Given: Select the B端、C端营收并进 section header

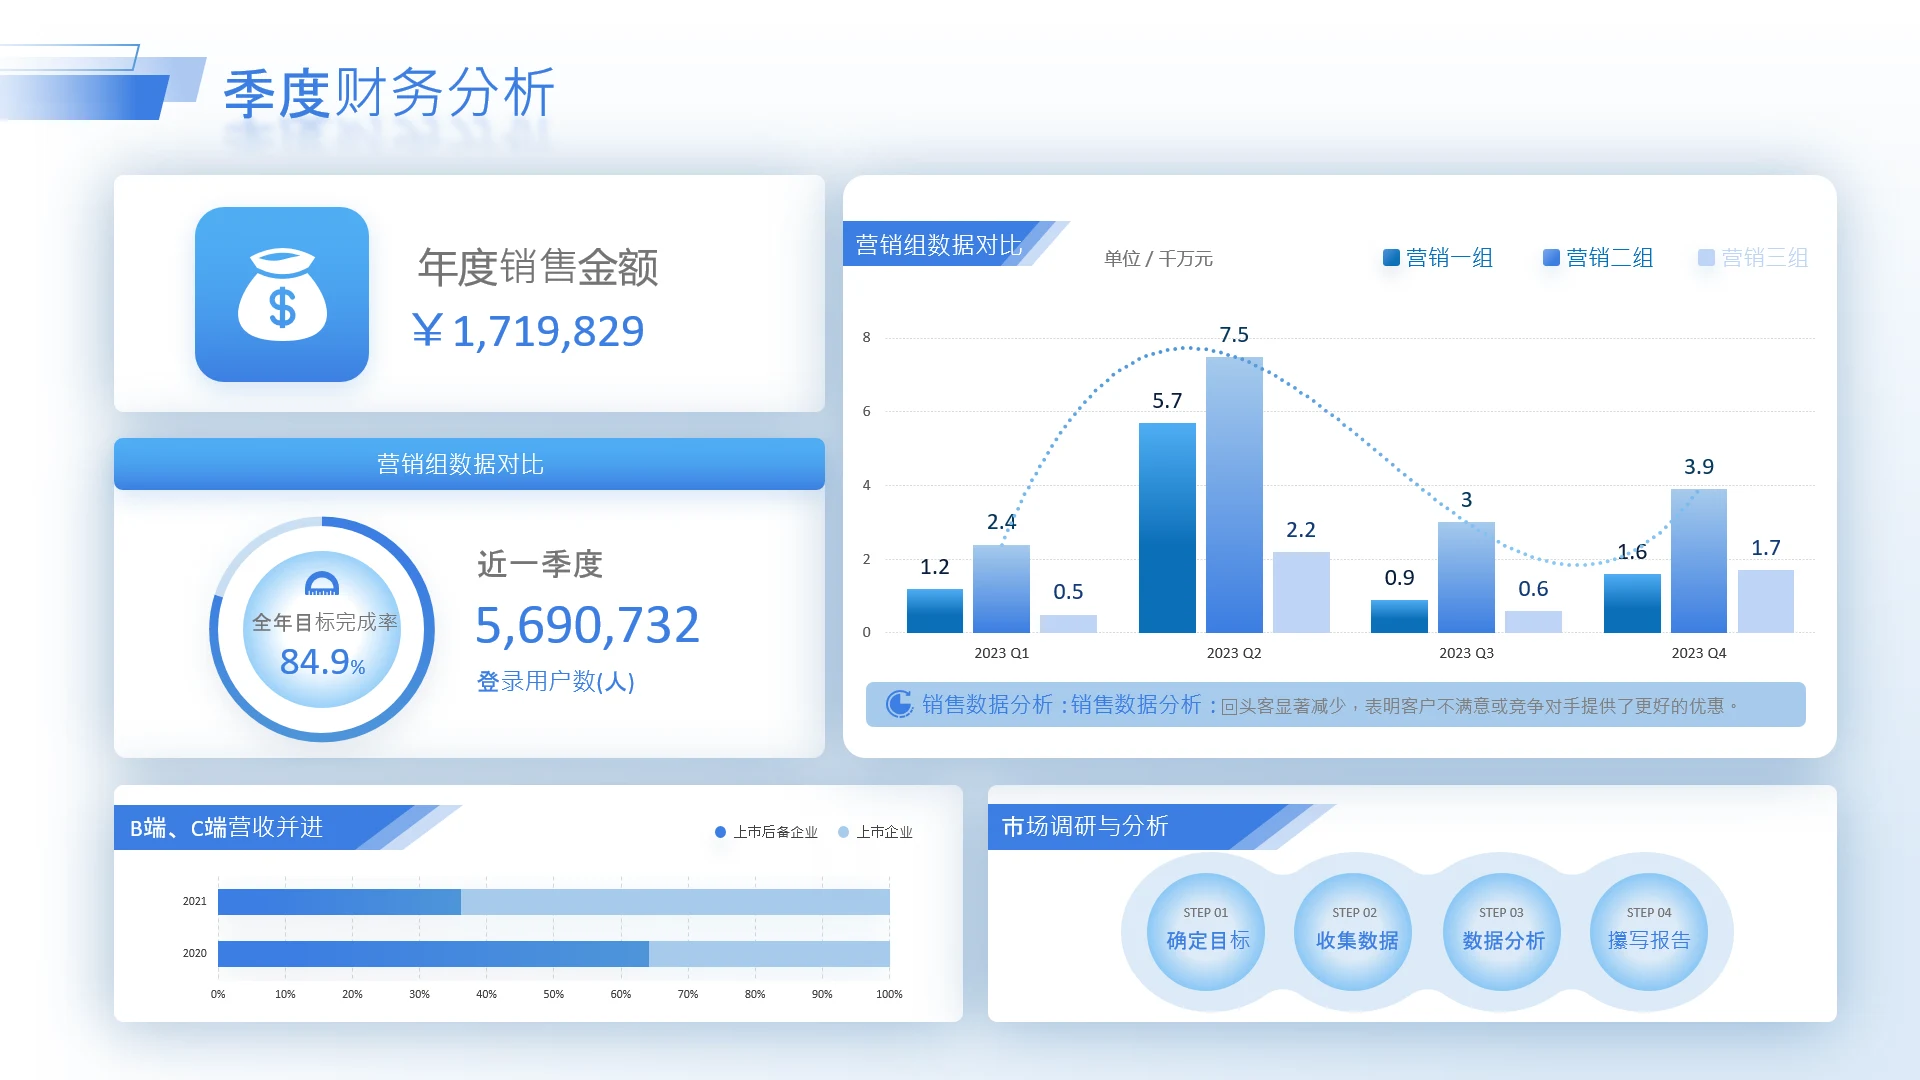Looking at the screenshot, I should pos(227,828).
